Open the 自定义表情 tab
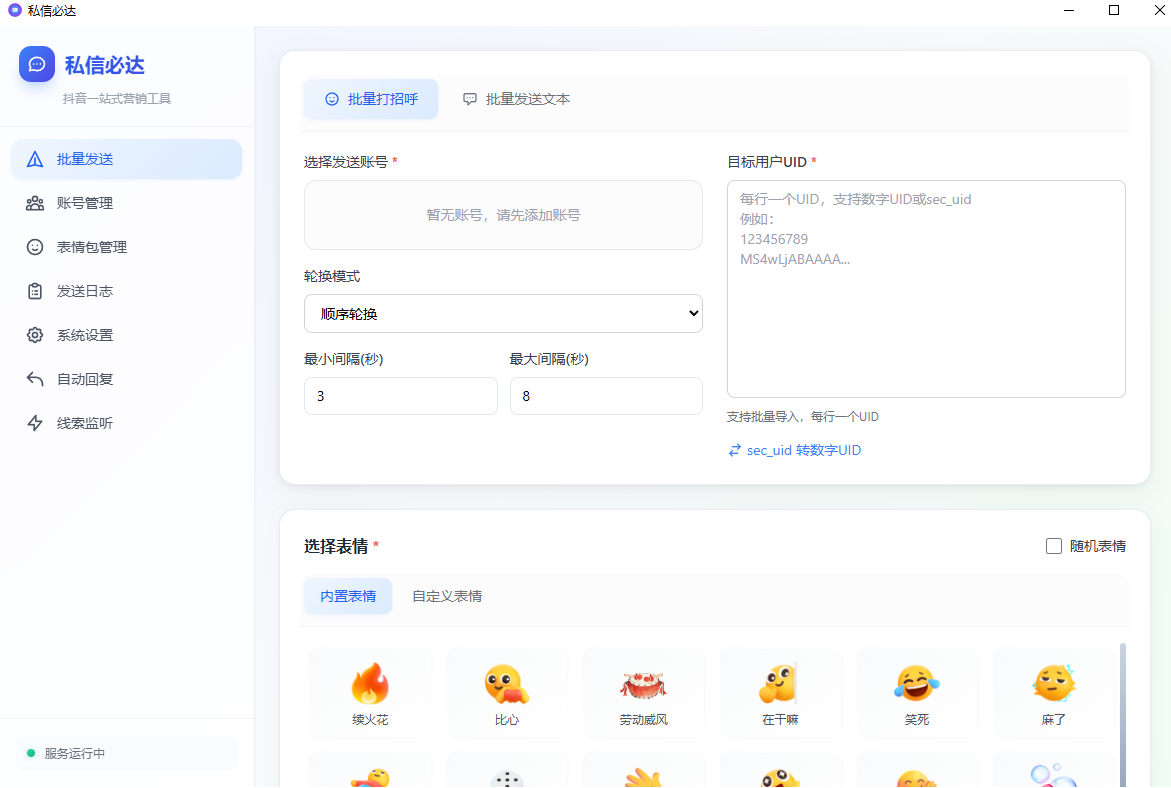The image size is (1171, 788). coord(447,596)
